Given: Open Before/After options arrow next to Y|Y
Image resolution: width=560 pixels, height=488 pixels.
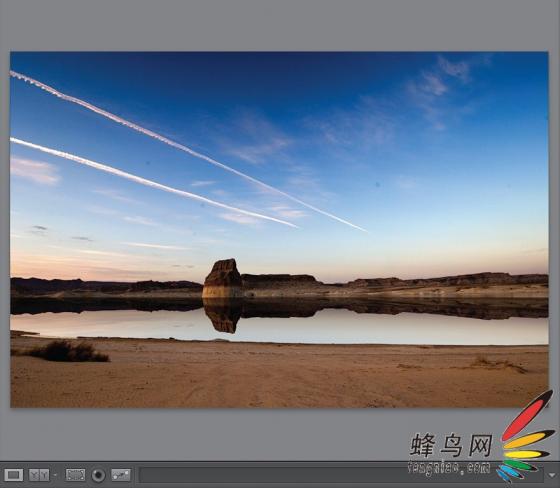Looking at the screenshot, I should [55, 475].
